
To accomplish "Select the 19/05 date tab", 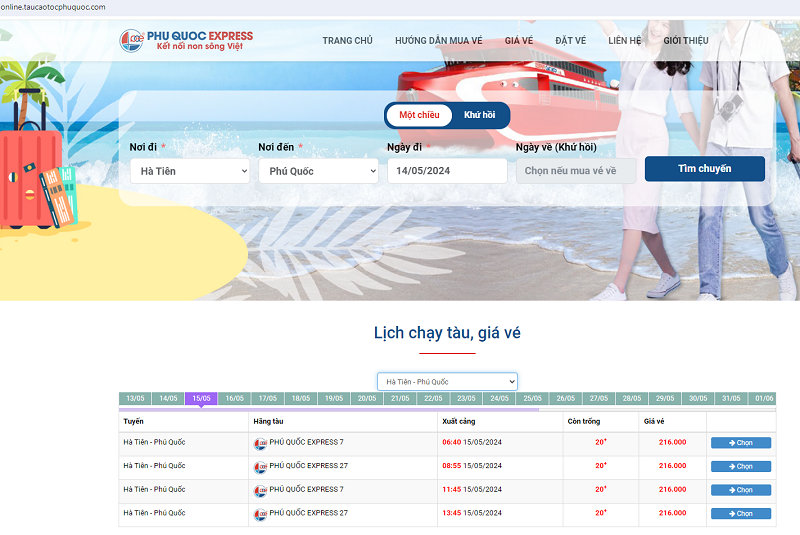I will coord(334,398).
